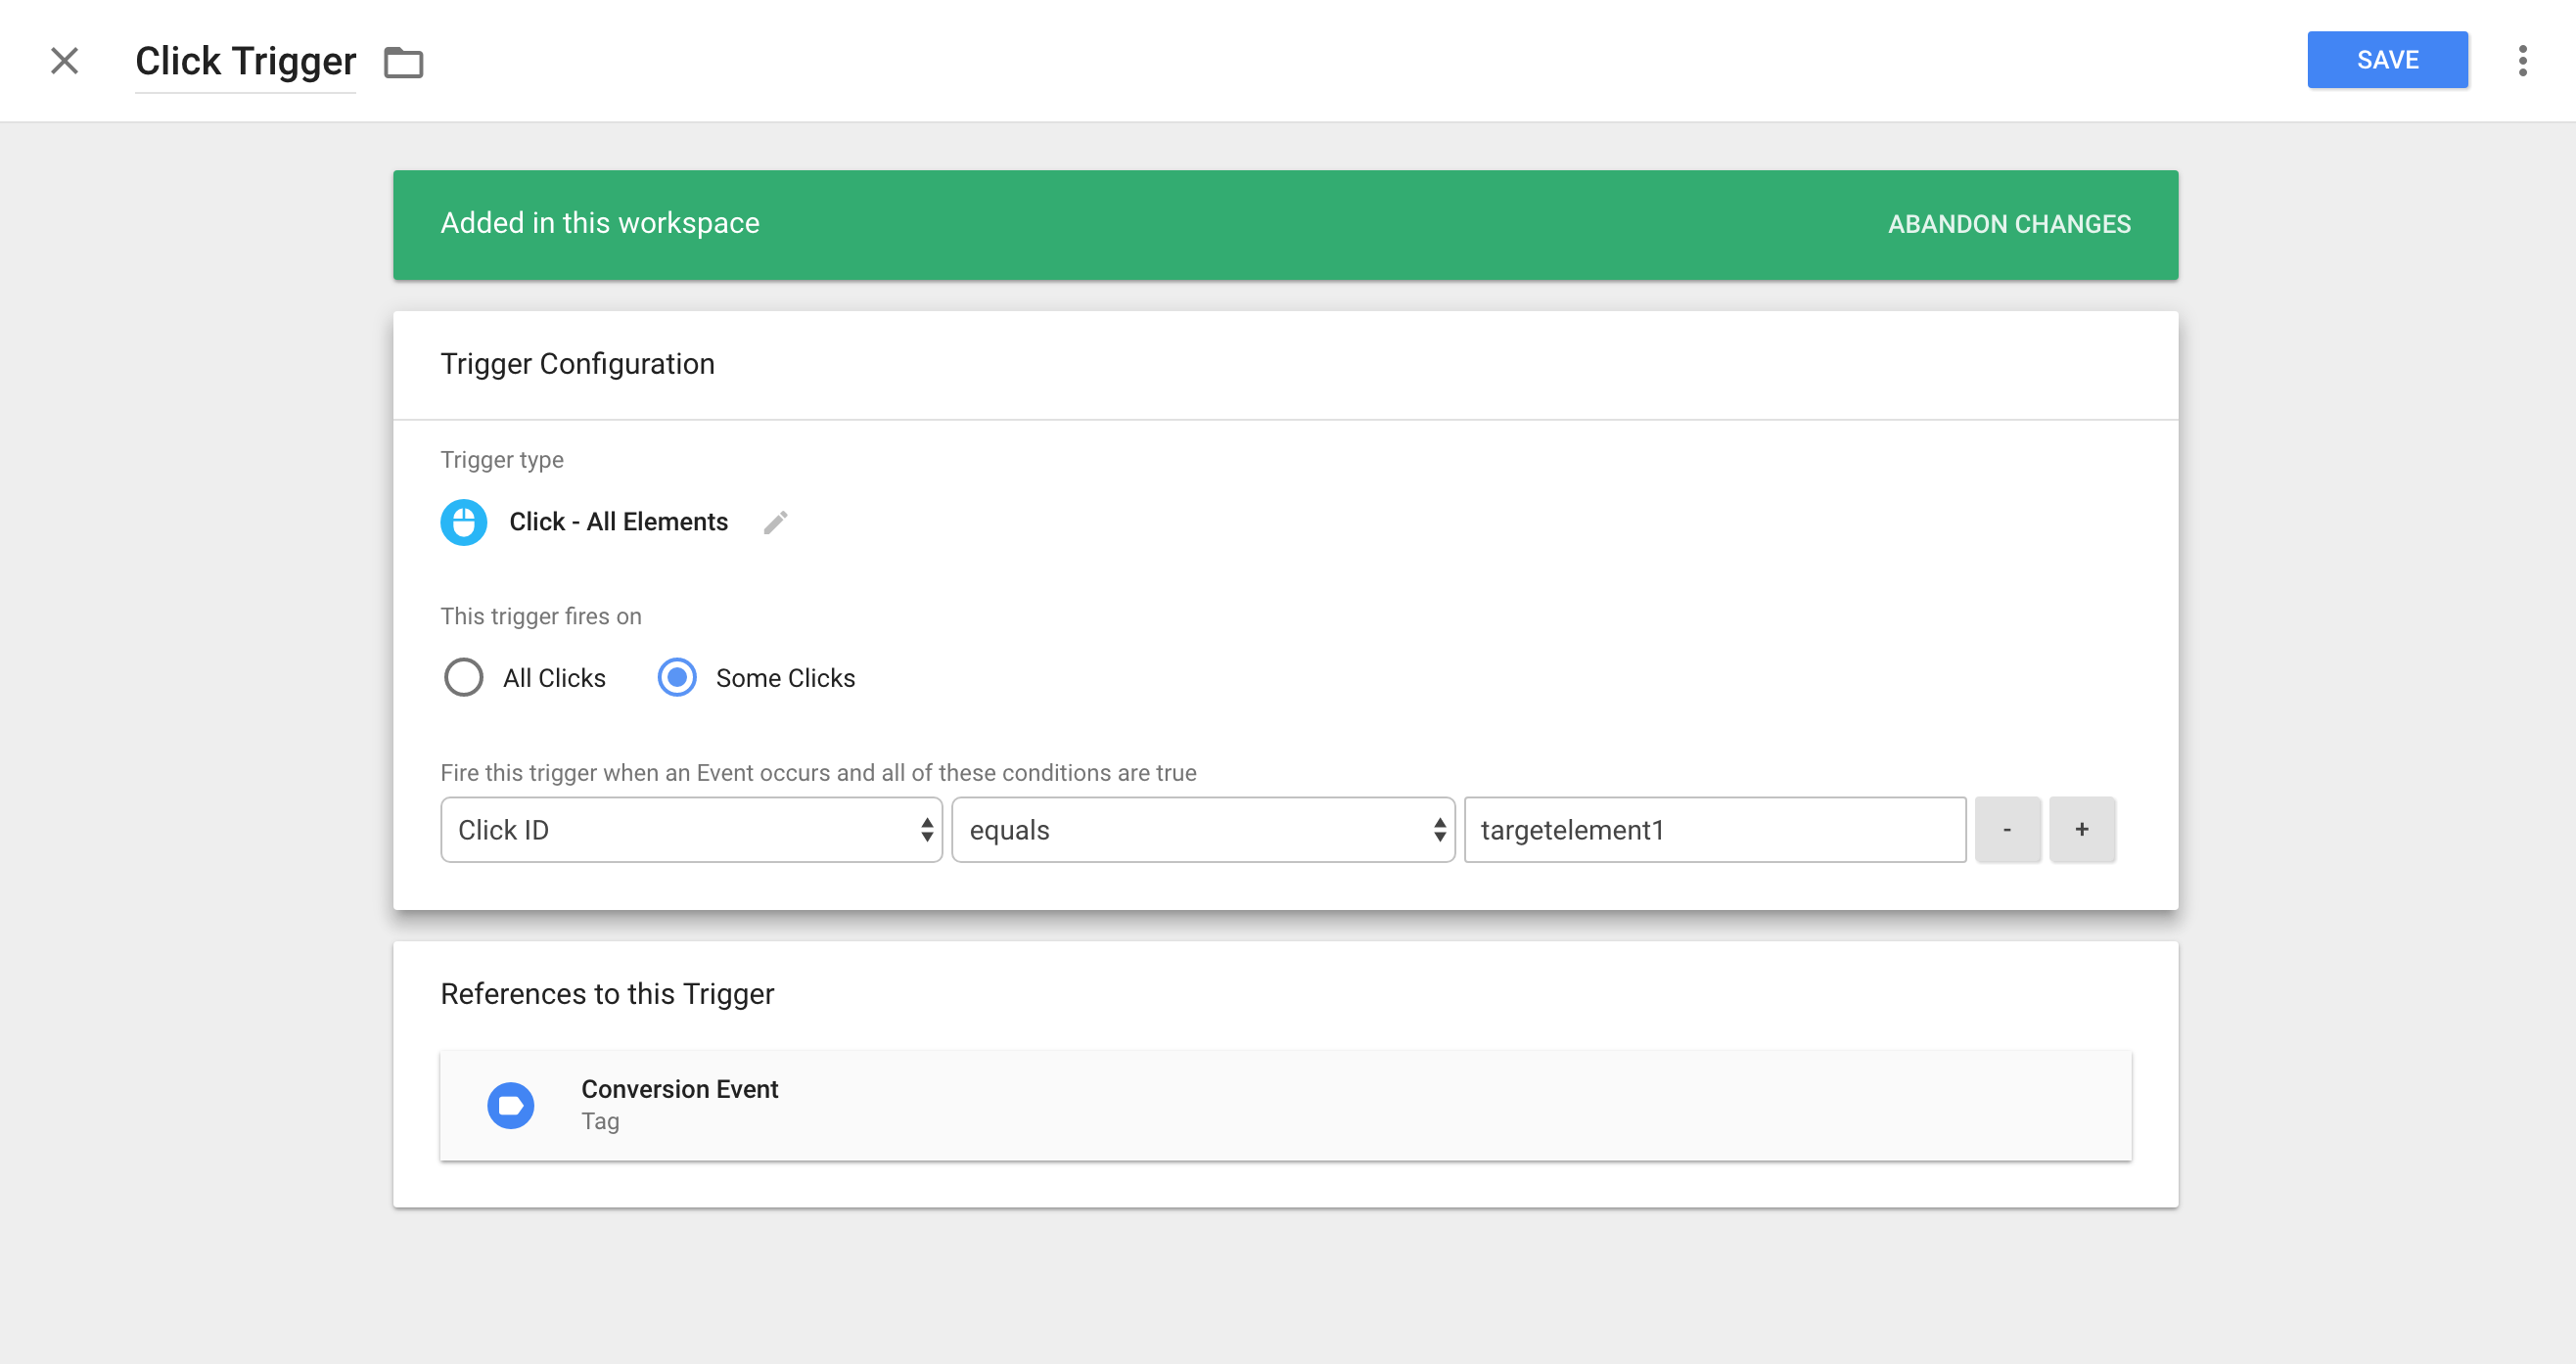Click the Click - All Elements trigger type
Viewport: 2576px width, 1364px height.
(618, 522)
